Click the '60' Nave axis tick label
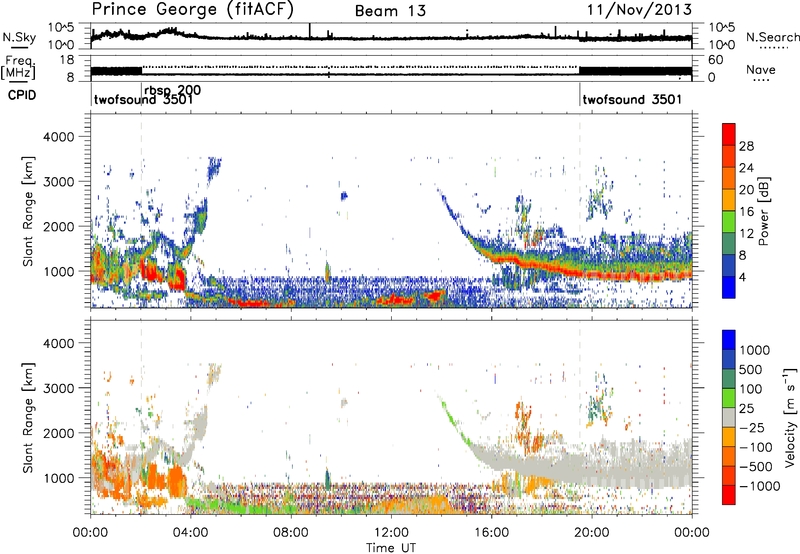 click(x=716, y=60)
